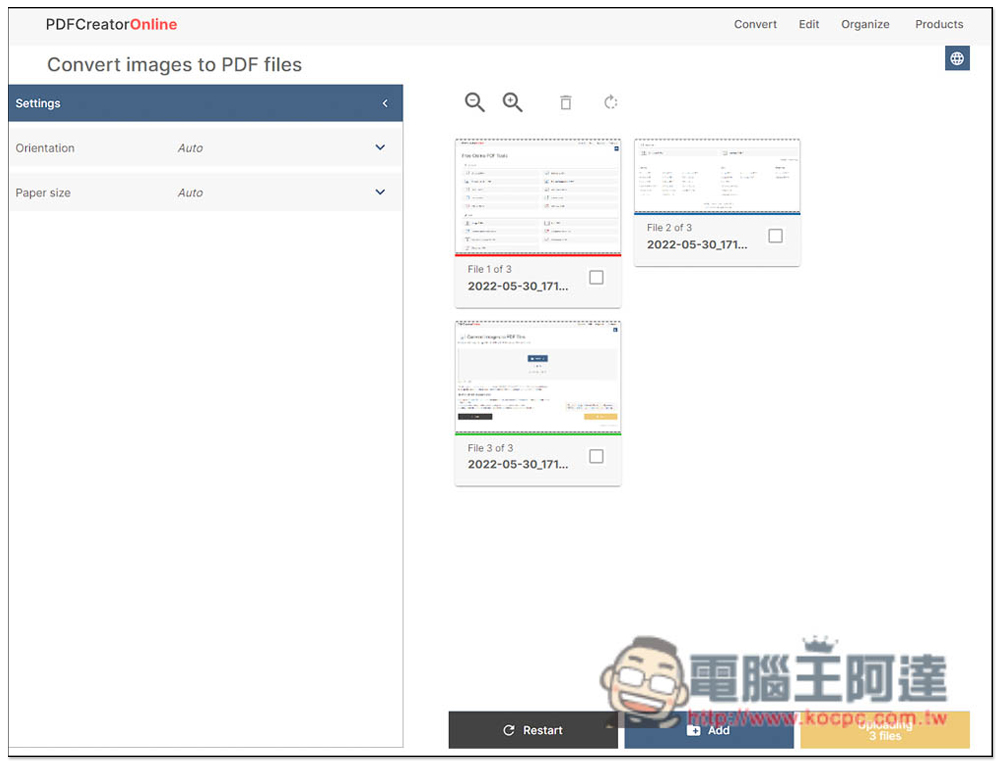Rotate images with the rotate icon
Screen dimensions: 1000x765
click(x=611, y=101)
